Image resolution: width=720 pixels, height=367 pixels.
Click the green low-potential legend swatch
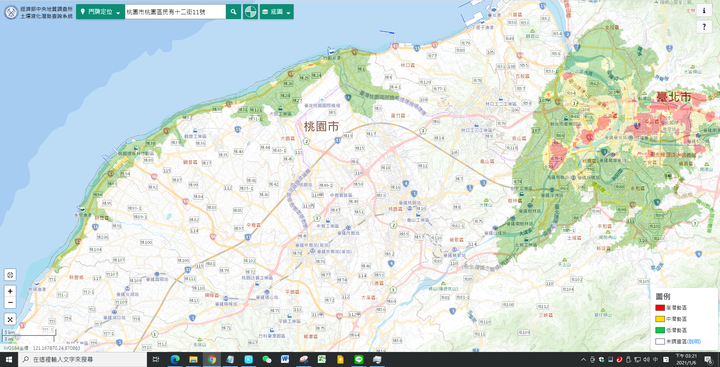(x=660, y=330)
